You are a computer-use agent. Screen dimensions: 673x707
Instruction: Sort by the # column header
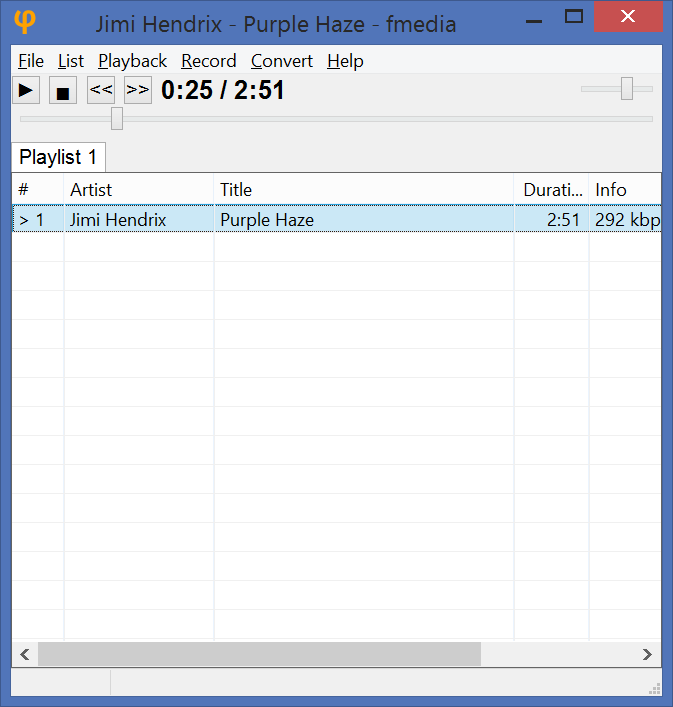click(38, 190)
